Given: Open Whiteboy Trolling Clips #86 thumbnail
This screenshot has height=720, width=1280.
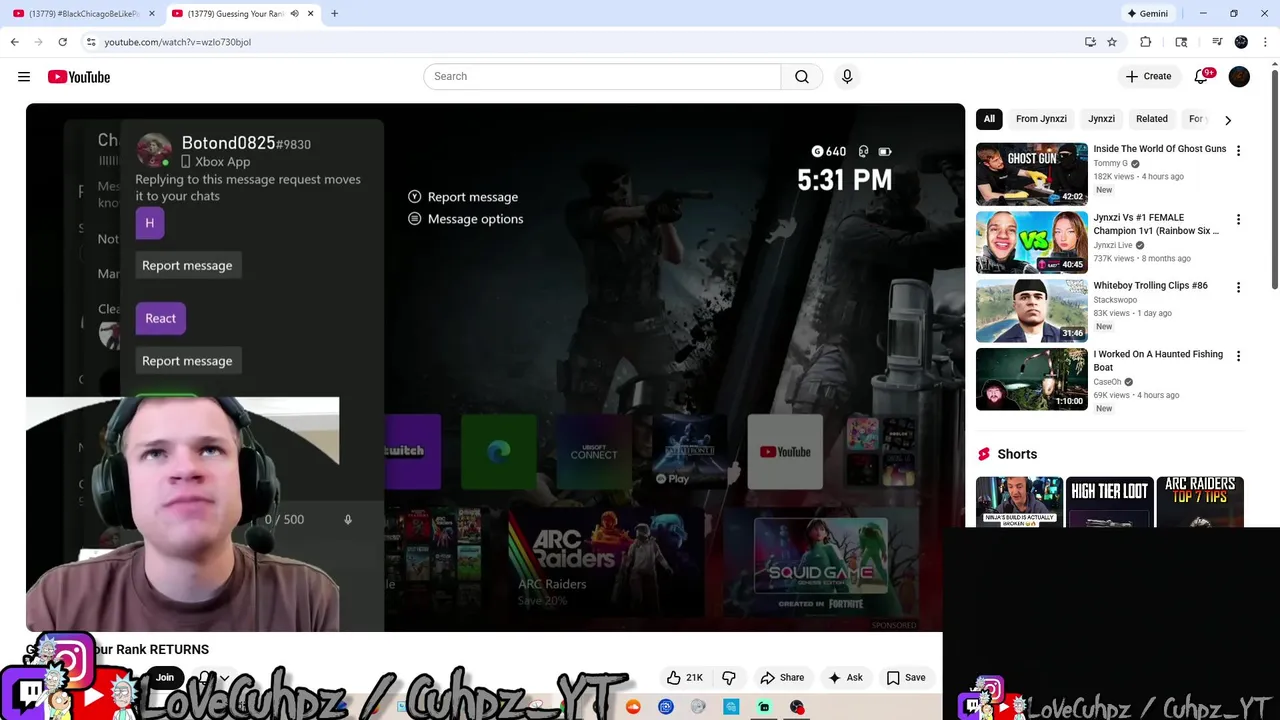Looking at the screenshot, I should 1031,310.
